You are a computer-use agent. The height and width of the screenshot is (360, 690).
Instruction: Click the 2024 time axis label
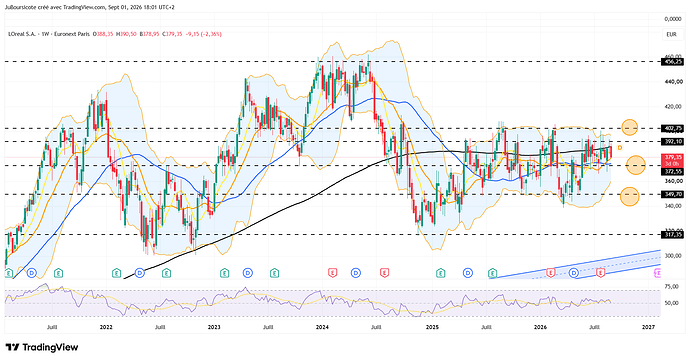322,327
